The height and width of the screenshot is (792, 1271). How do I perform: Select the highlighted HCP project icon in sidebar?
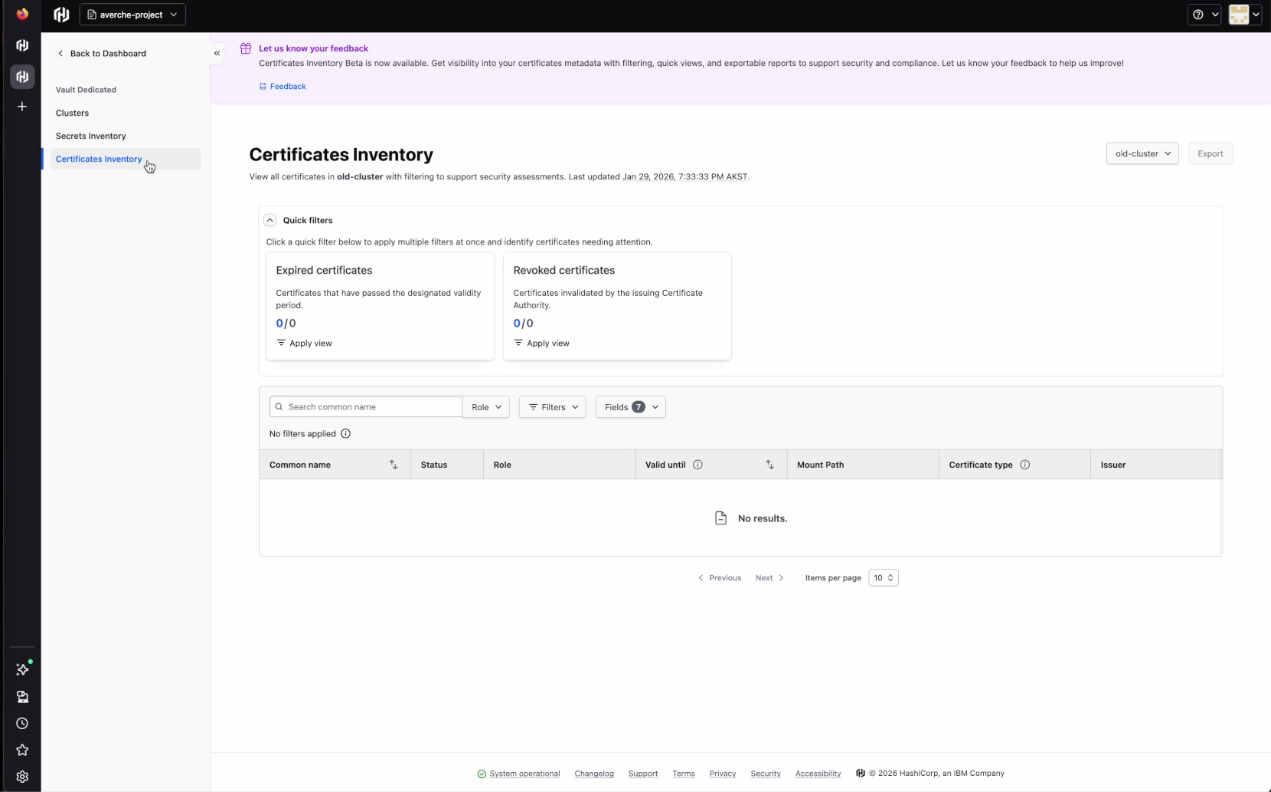22,76
